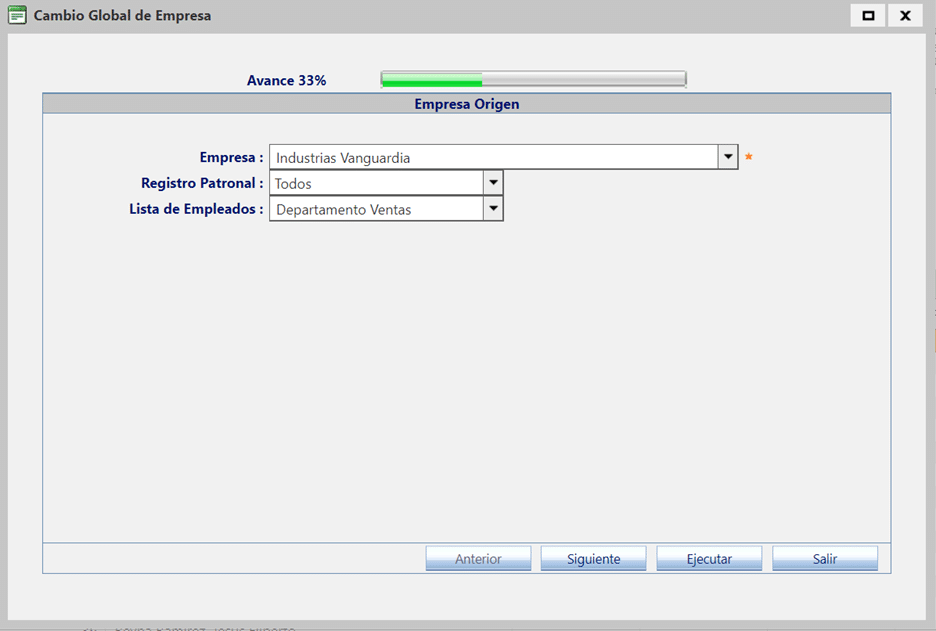Click the Empresa Origen section header
936x631 pixels.
point(466,104)
